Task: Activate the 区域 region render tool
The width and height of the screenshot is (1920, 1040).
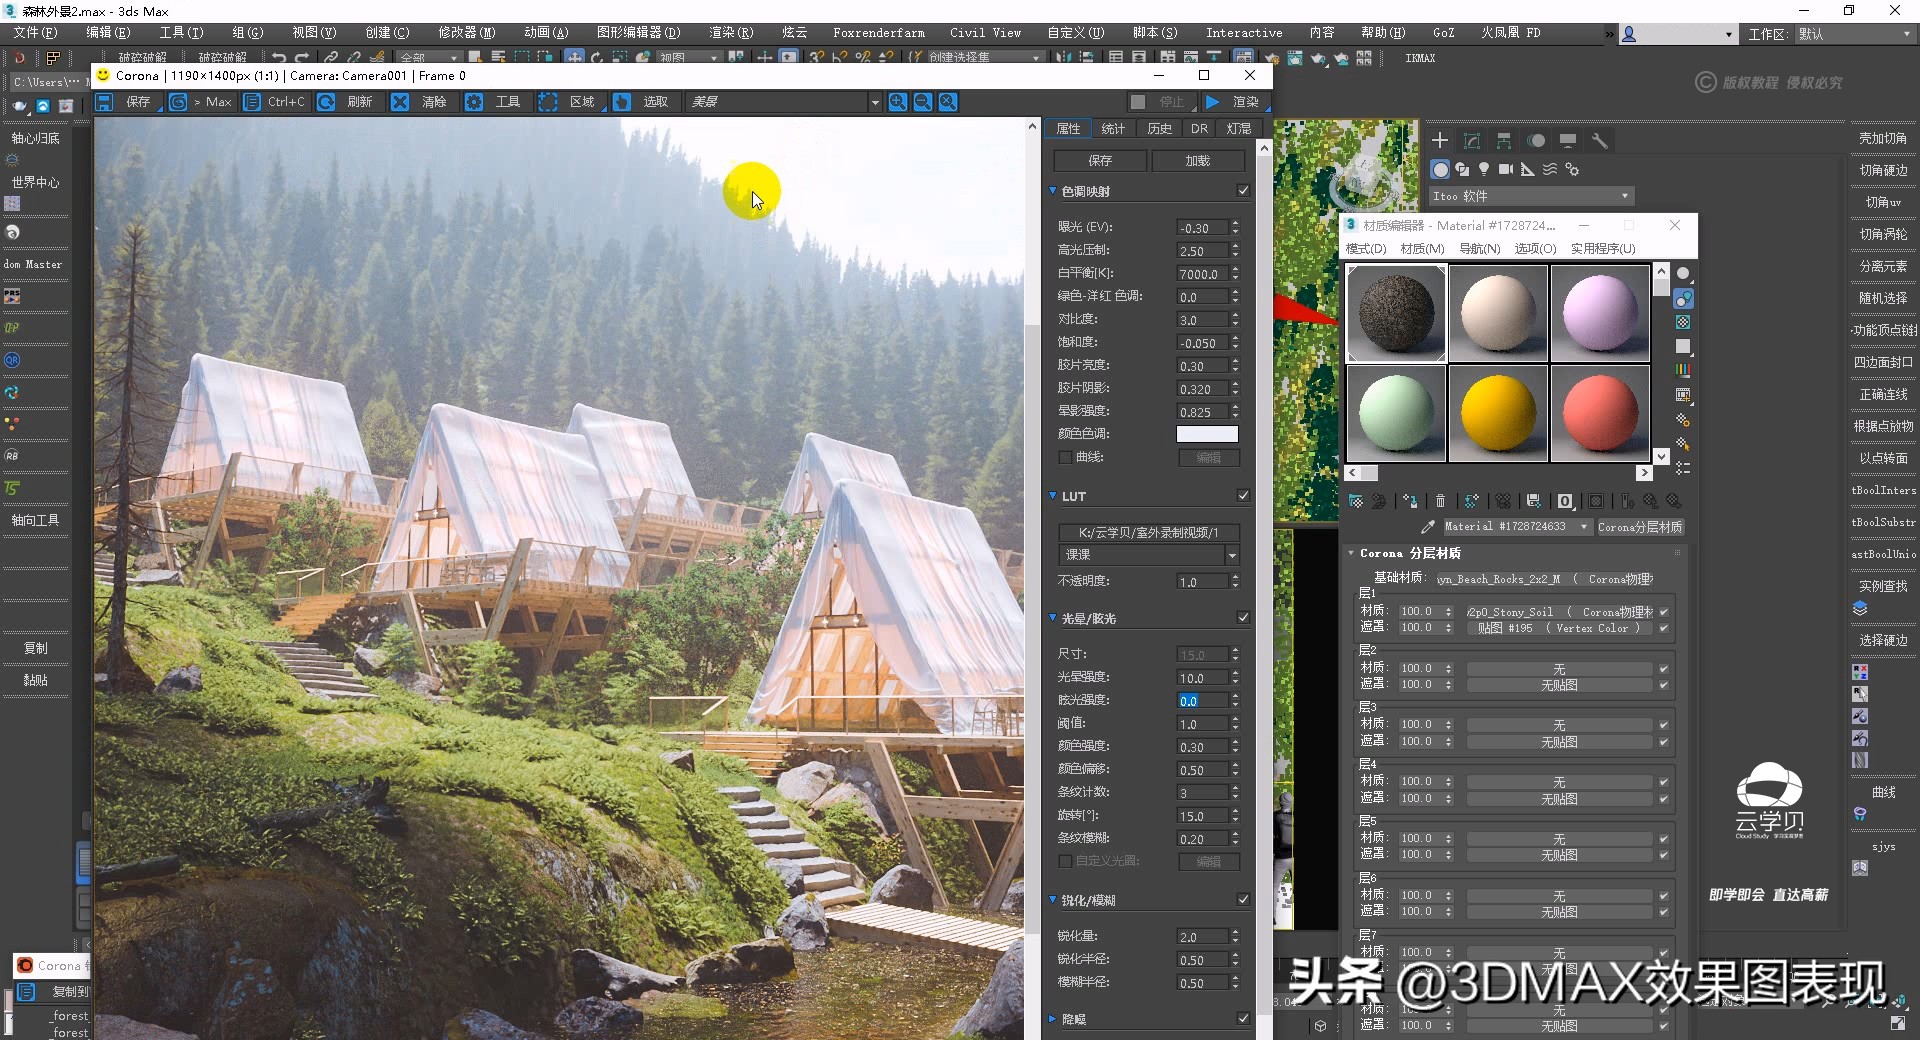Action: (548, 102)
